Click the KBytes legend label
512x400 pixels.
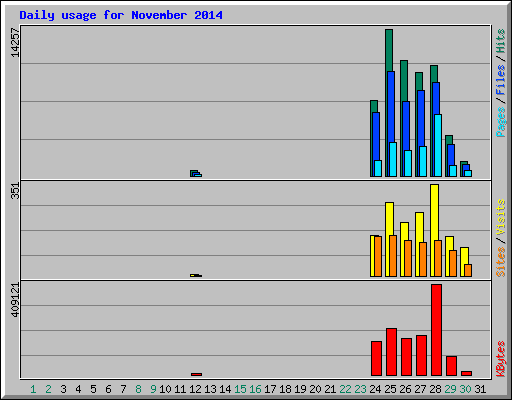point(501,359)
